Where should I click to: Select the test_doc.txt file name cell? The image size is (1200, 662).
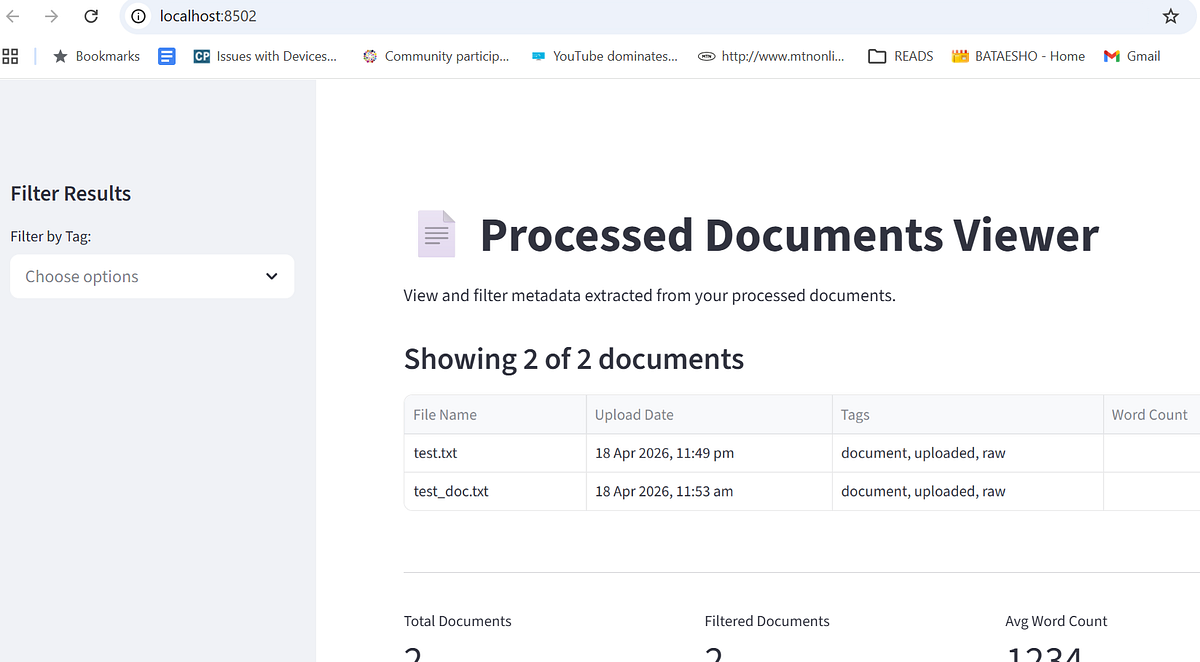click(495, 491)
